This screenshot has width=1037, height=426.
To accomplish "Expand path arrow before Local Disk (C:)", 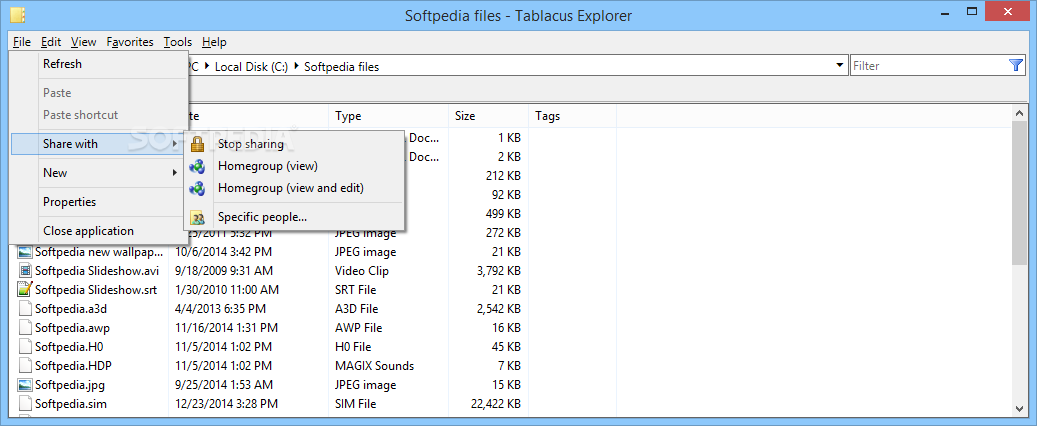I will (207, 66).
